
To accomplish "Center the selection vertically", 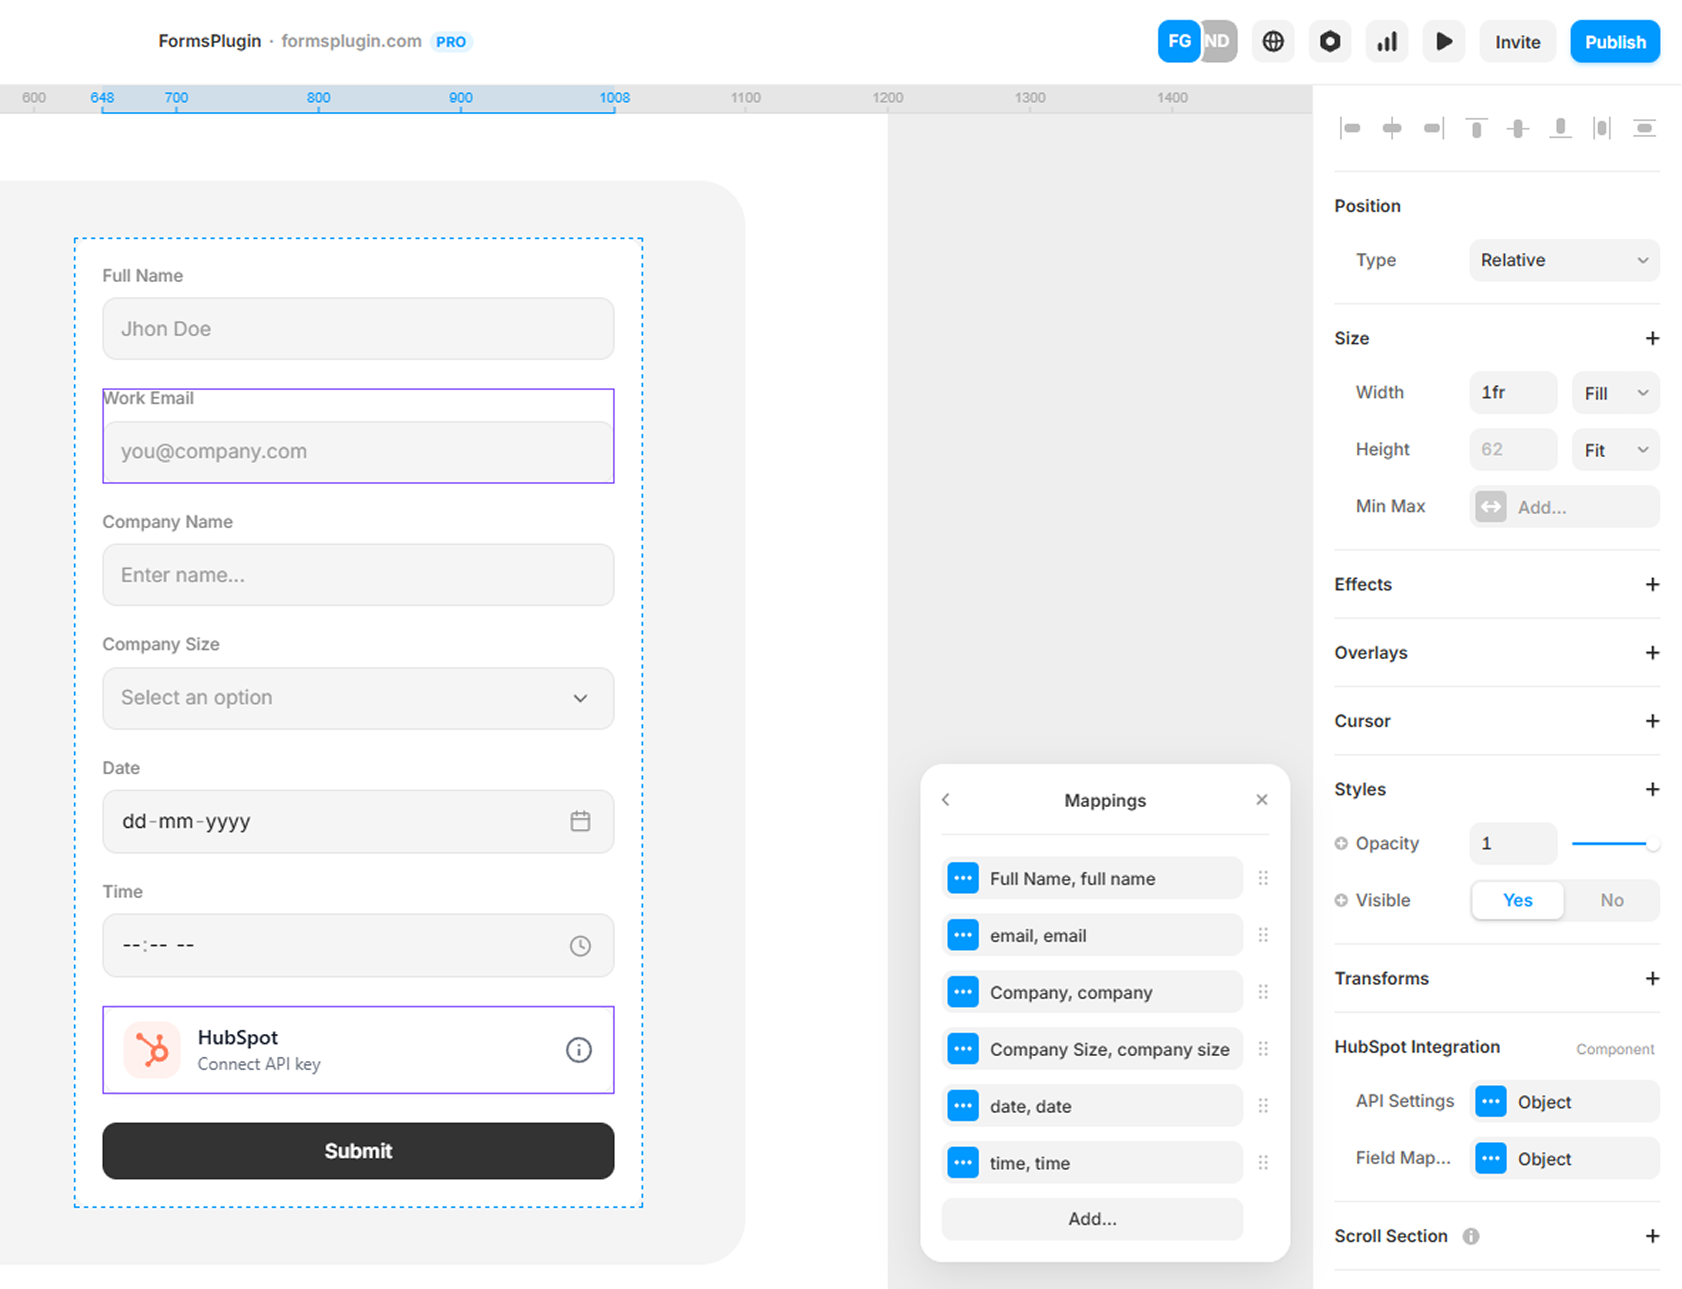I will 1518,127.
